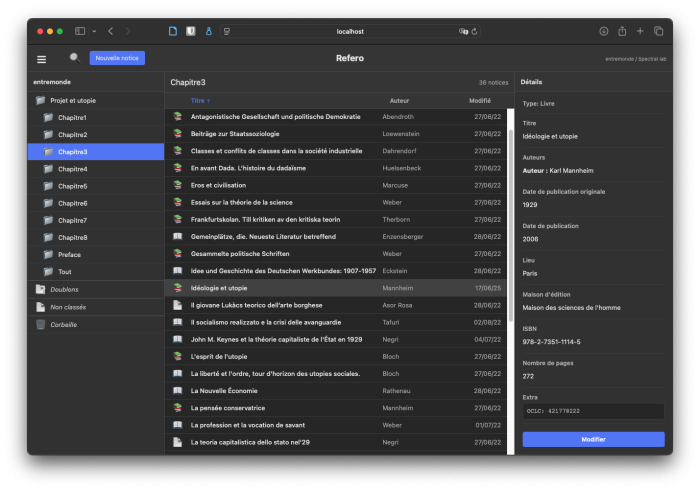Click the Safari share icon

622,31
